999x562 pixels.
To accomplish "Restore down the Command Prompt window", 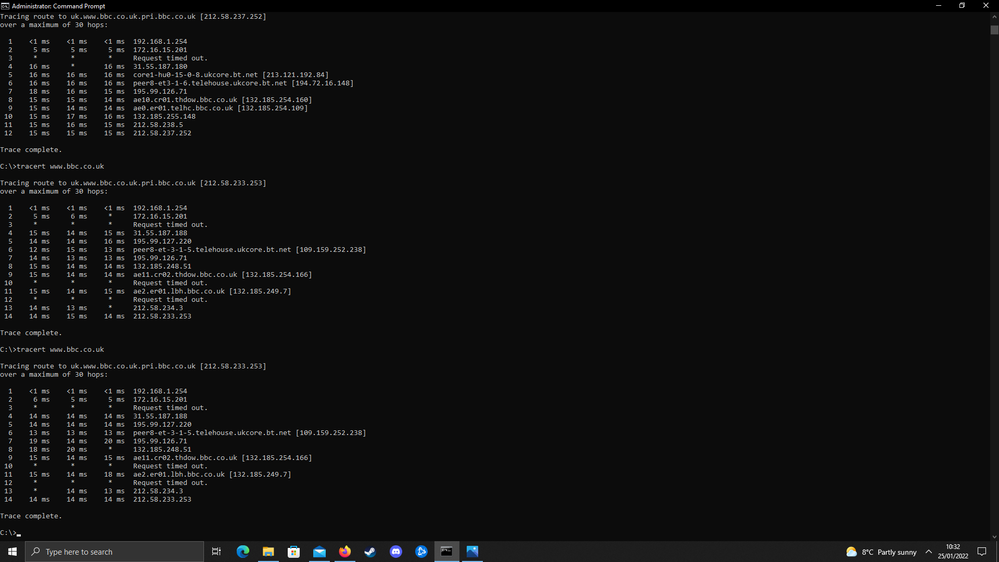I will 962,5.
